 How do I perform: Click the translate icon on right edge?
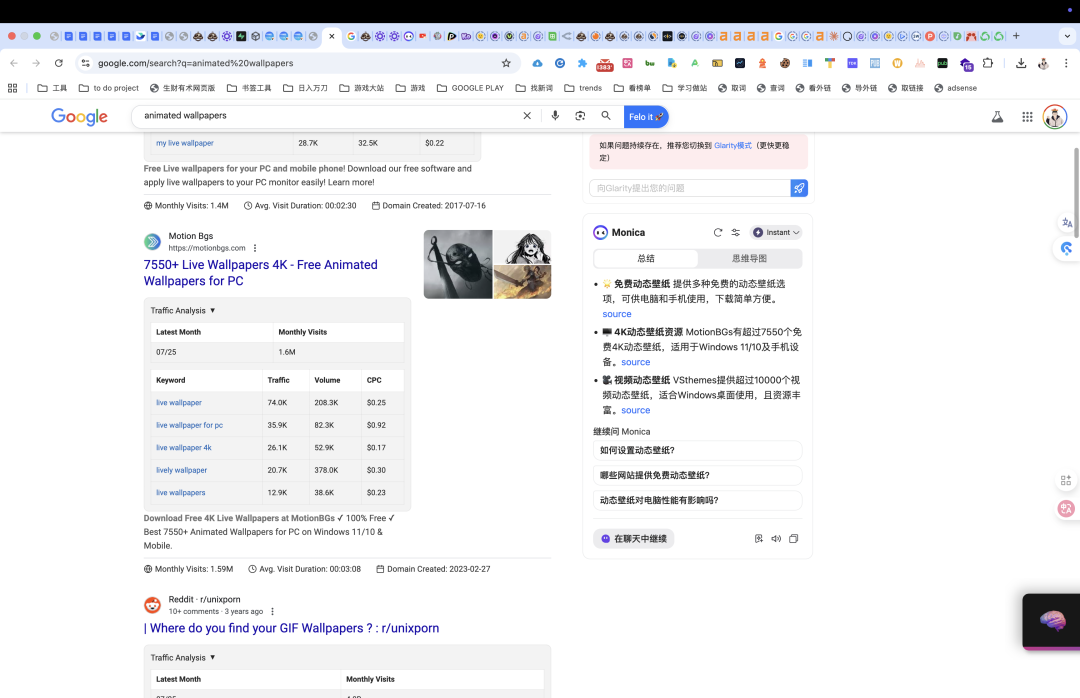(1067, 223)
